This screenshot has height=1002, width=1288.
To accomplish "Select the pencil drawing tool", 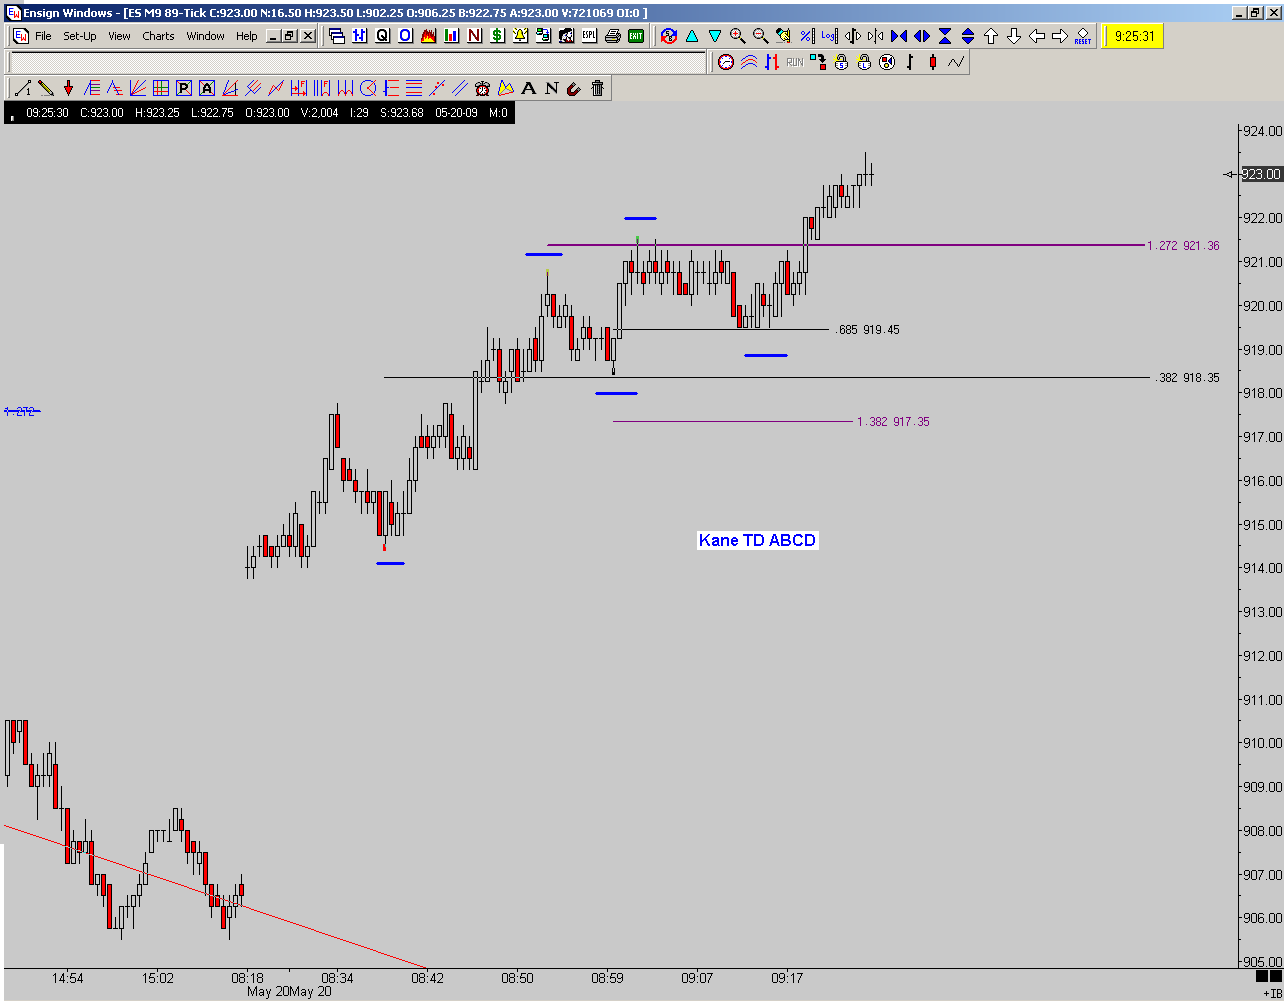I will [x=46, y=88].
